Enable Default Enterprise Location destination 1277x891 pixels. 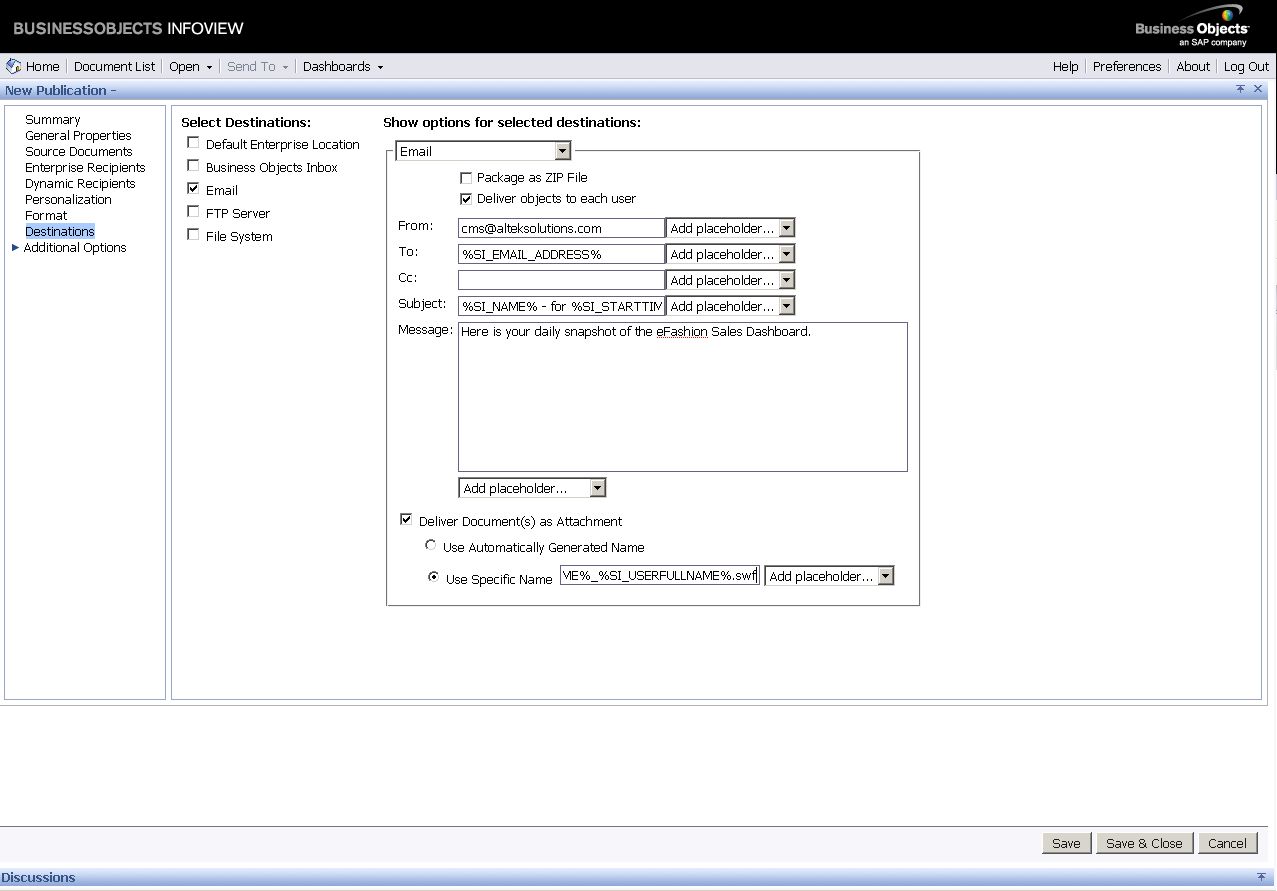pyautogui.click(x=193, y=143)
